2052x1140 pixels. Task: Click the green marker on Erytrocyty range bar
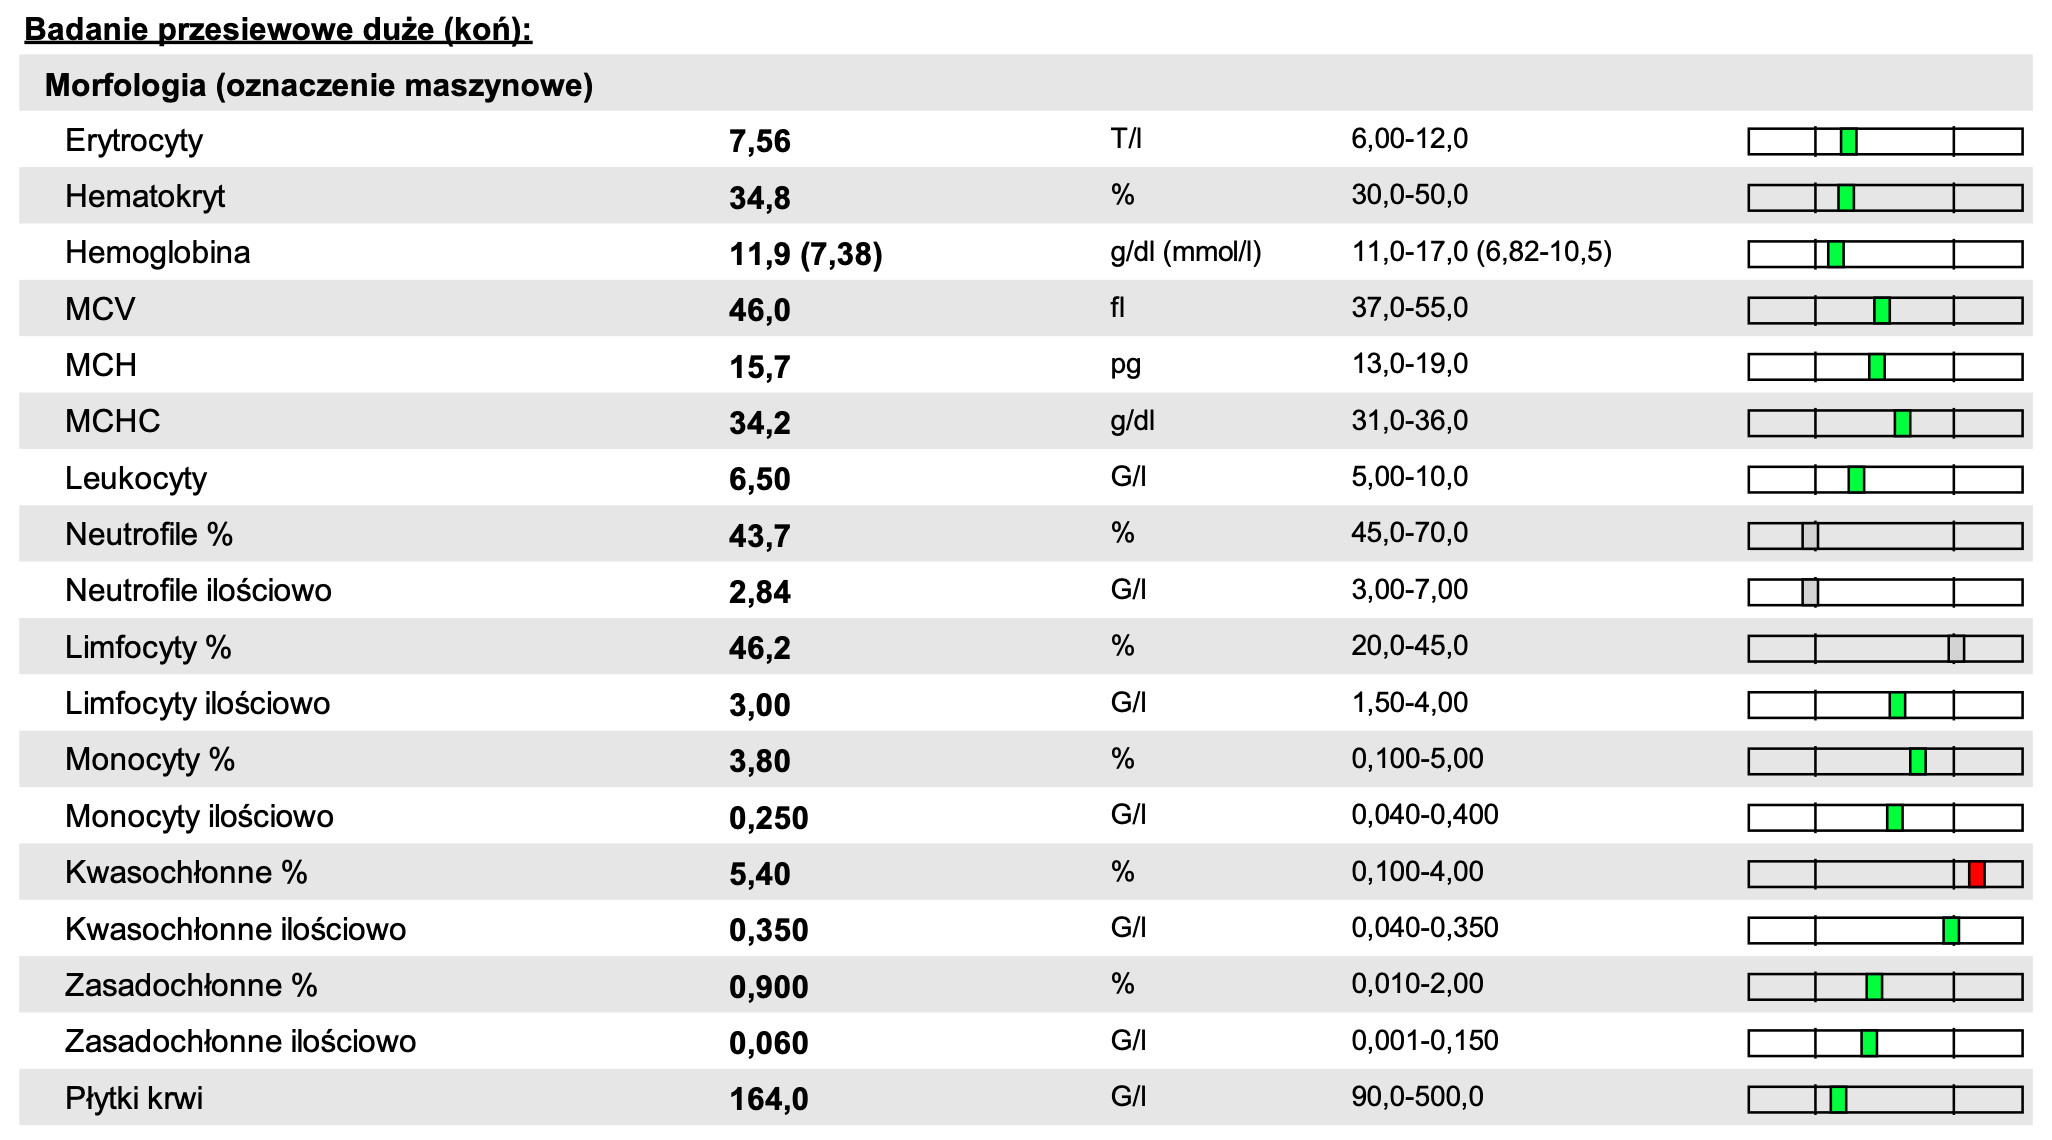pos(1848,142)
